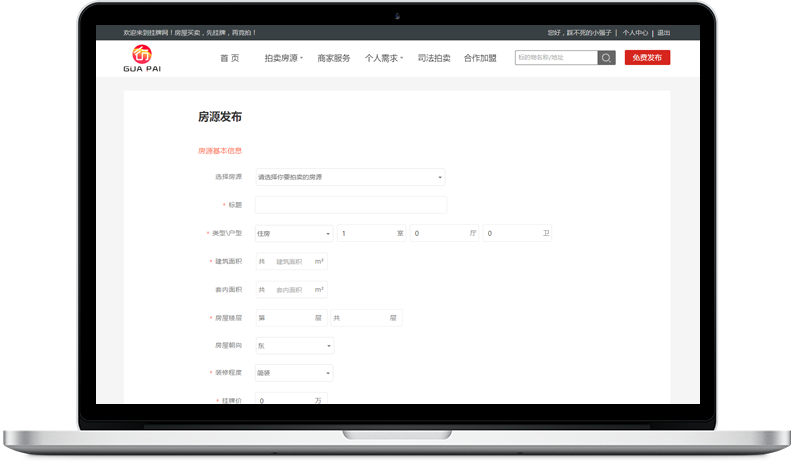The image size is (793, 462).
Task: Open the 合作加盟 menu item
Action: pyautogui.click(x=480, y=58)
